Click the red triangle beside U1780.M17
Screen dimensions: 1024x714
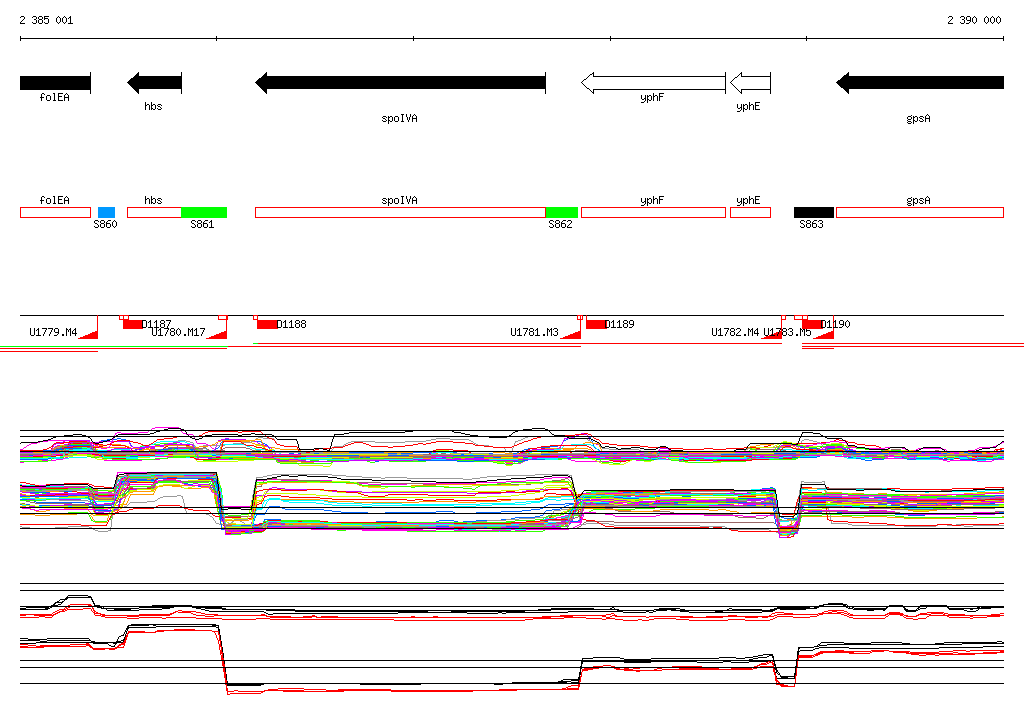(219, 334)
